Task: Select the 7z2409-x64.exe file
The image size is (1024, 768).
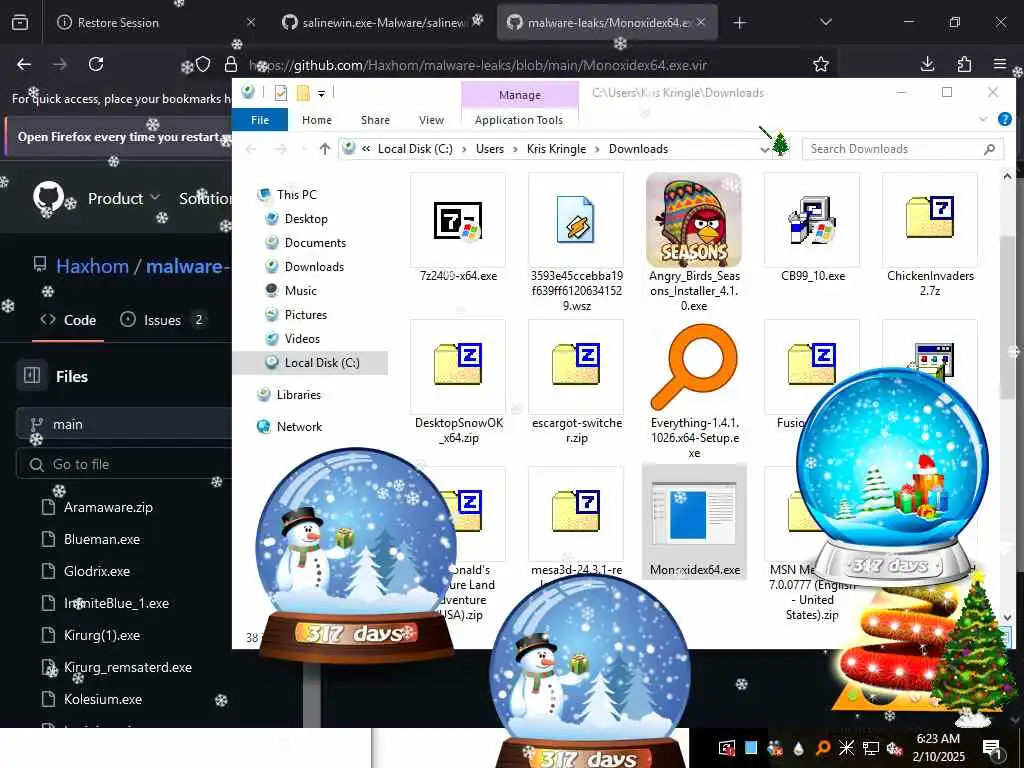Action: pyautogui.click(x=458, y=229)
